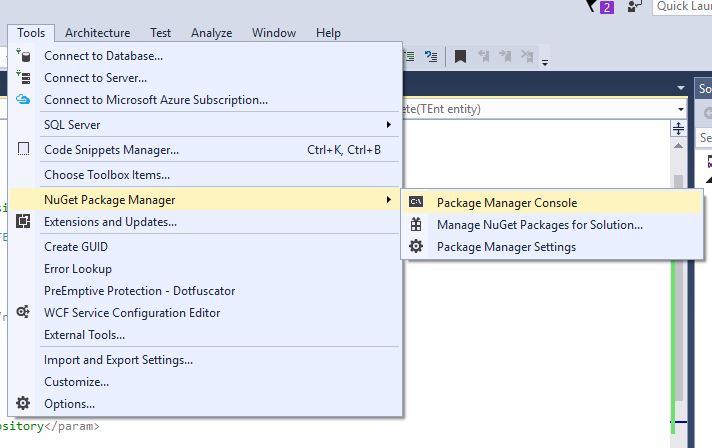Click the Connect to Database icon

pyautogui.click(x=24, y=56)
